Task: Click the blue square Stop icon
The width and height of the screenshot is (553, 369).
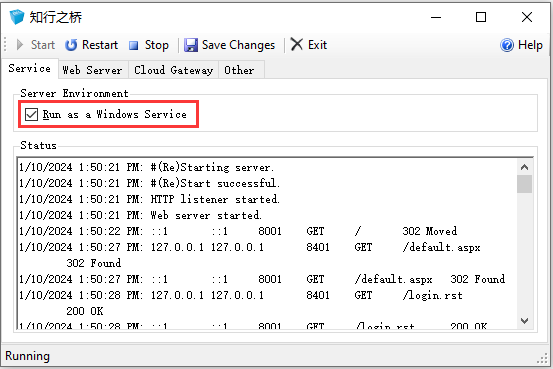Action: pyautogui.click(x=133, y=46)
